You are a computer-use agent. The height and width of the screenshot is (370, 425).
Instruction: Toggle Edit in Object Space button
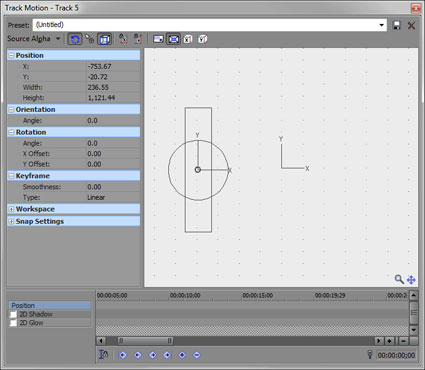[x=104, y=39]
